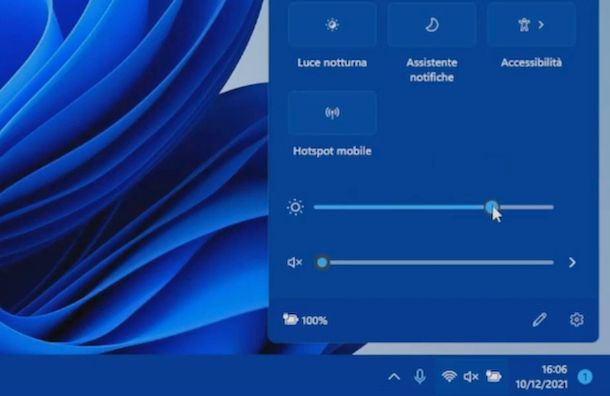The image size is (610, 396).
Task: Click the microphone tray icon
Action: pyautogui.click(x=420, y=377)
